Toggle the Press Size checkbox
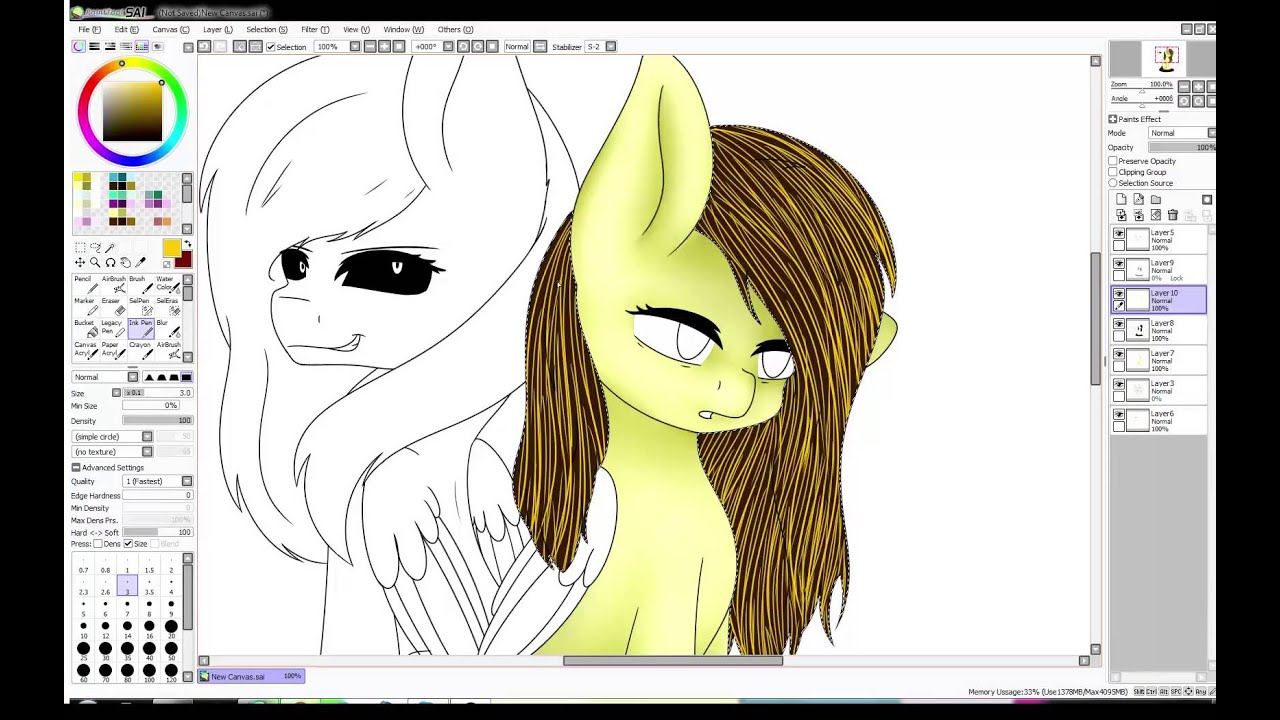Screen dimensions: 1280x720 (x=128, y=544)
